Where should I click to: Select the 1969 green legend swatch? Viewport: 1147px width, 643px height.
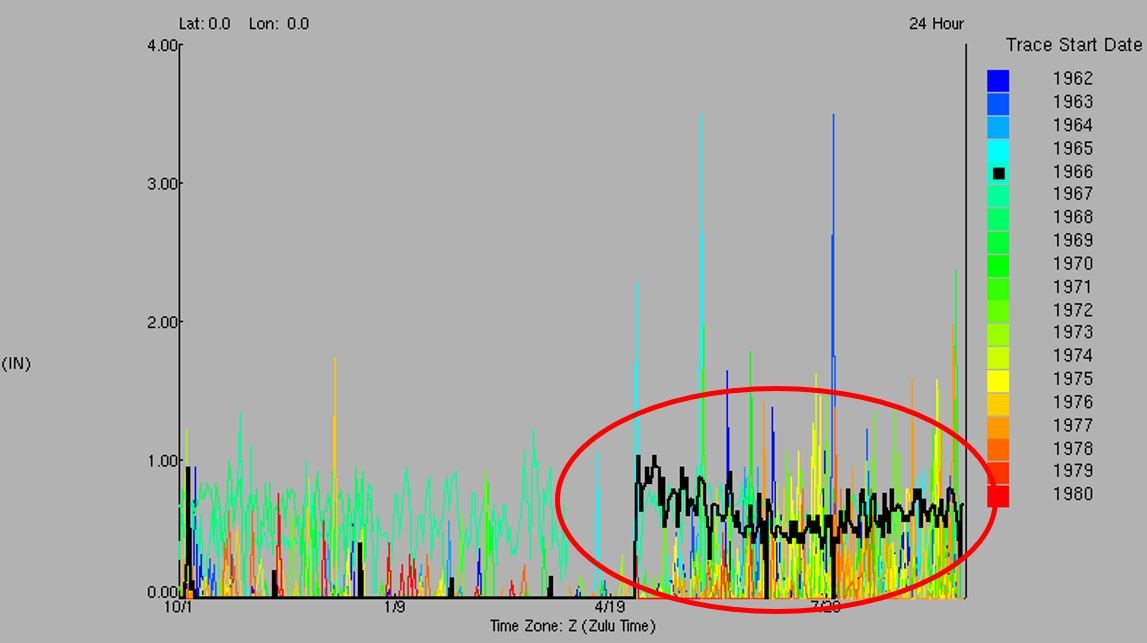pyautogui.click(x=998, y=243)
